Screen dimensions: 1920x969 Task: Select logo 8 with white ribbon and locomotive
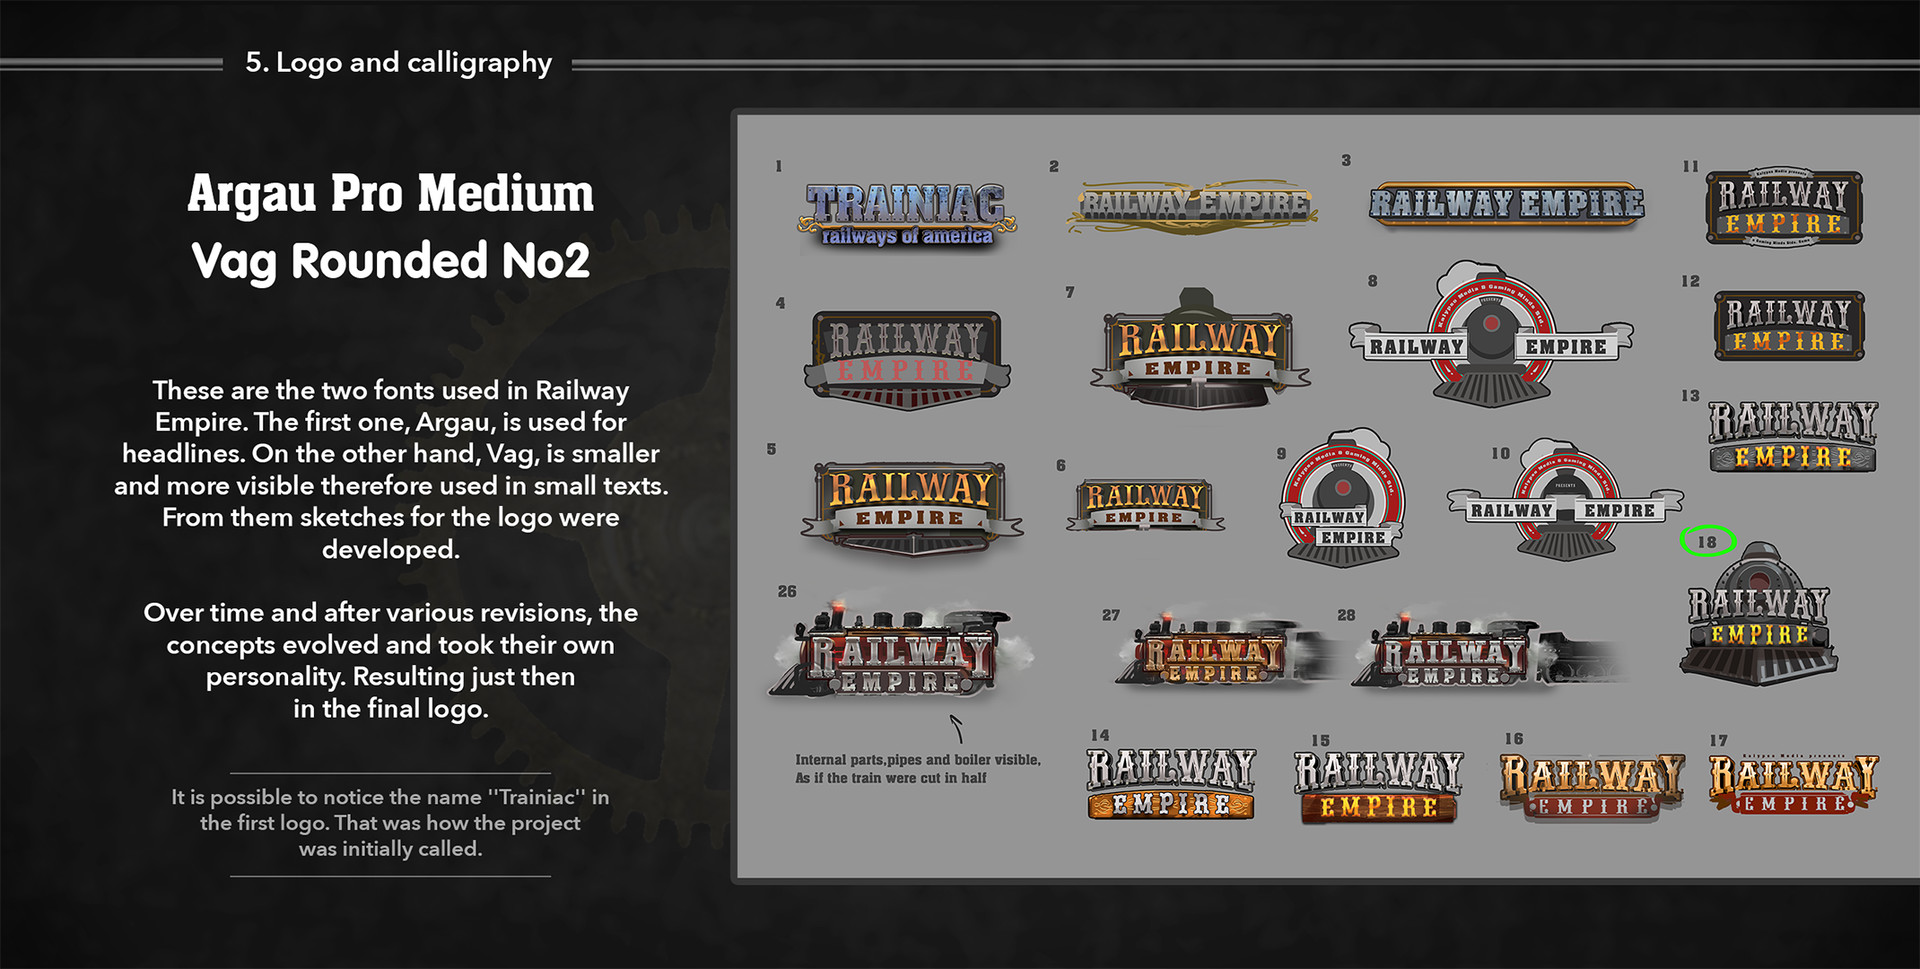pos(1490,340)
